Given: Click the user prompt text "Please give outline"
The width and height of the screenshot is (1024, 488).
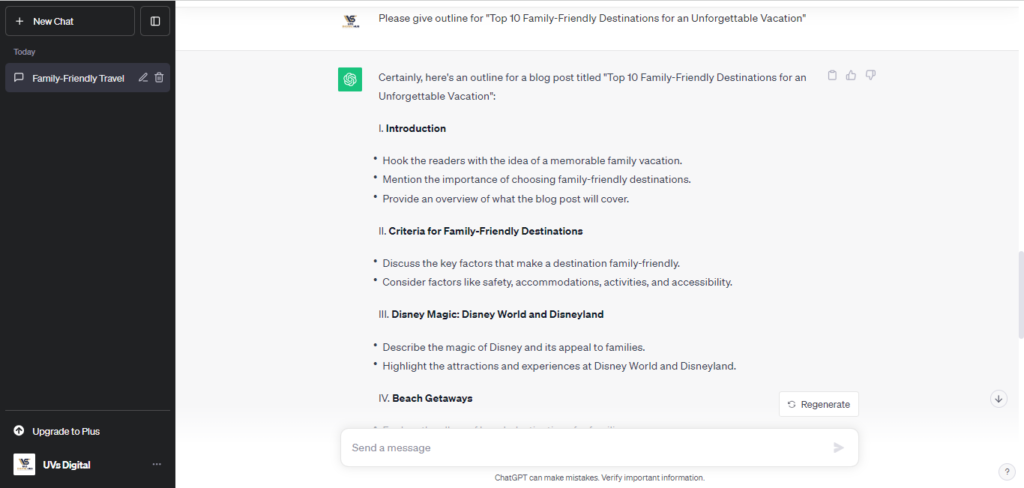Looking at the screenshot, I should [592, 18].
